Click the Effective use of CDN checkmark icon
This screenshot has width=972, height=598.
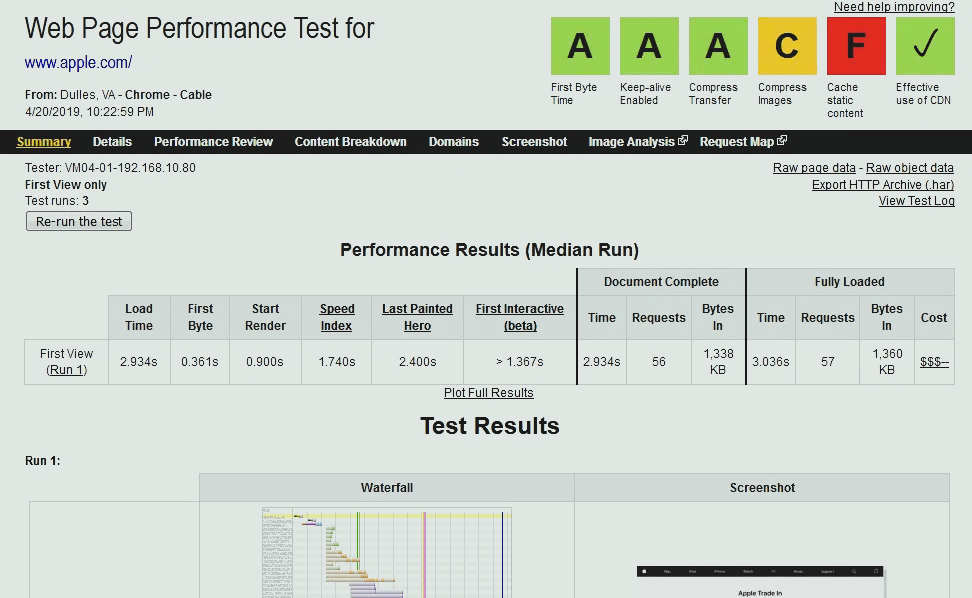coord(924,46)
